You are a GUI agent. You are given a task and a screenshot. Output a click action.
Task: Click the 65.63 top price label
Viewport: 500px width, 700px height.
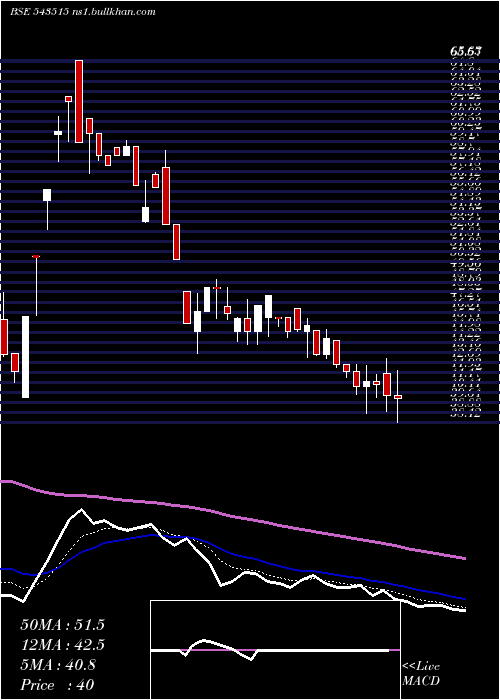(x=465, y=52)
